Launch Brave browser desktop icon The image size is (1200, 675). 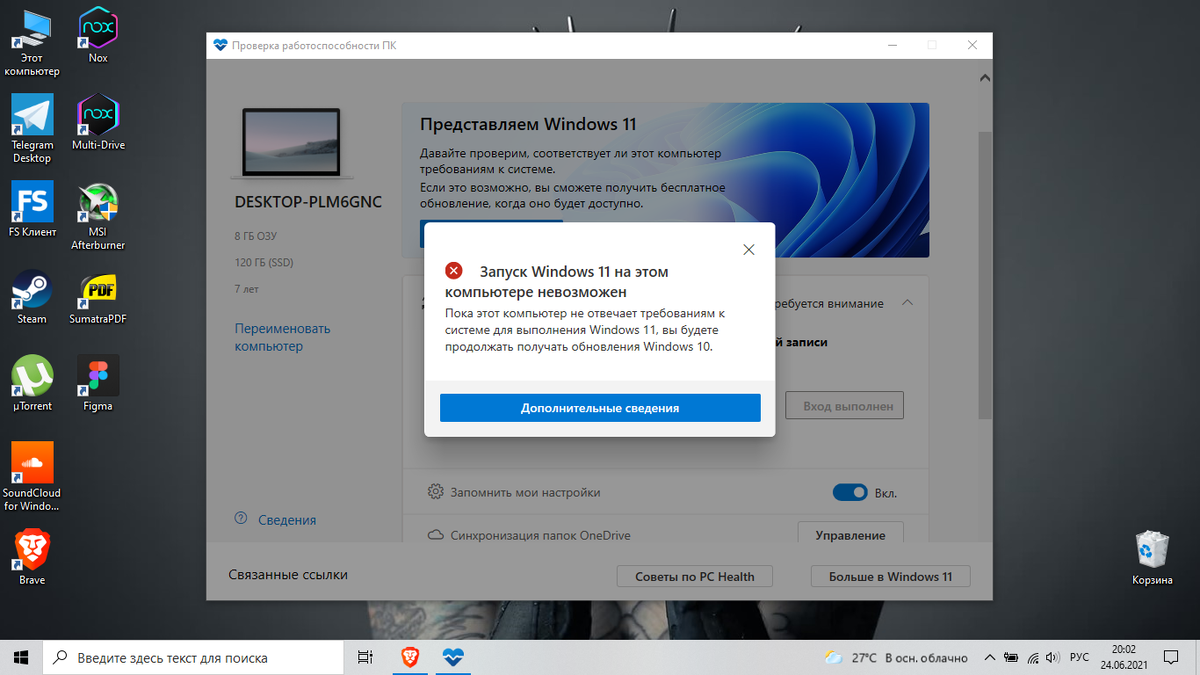click(x=32, y=557)
